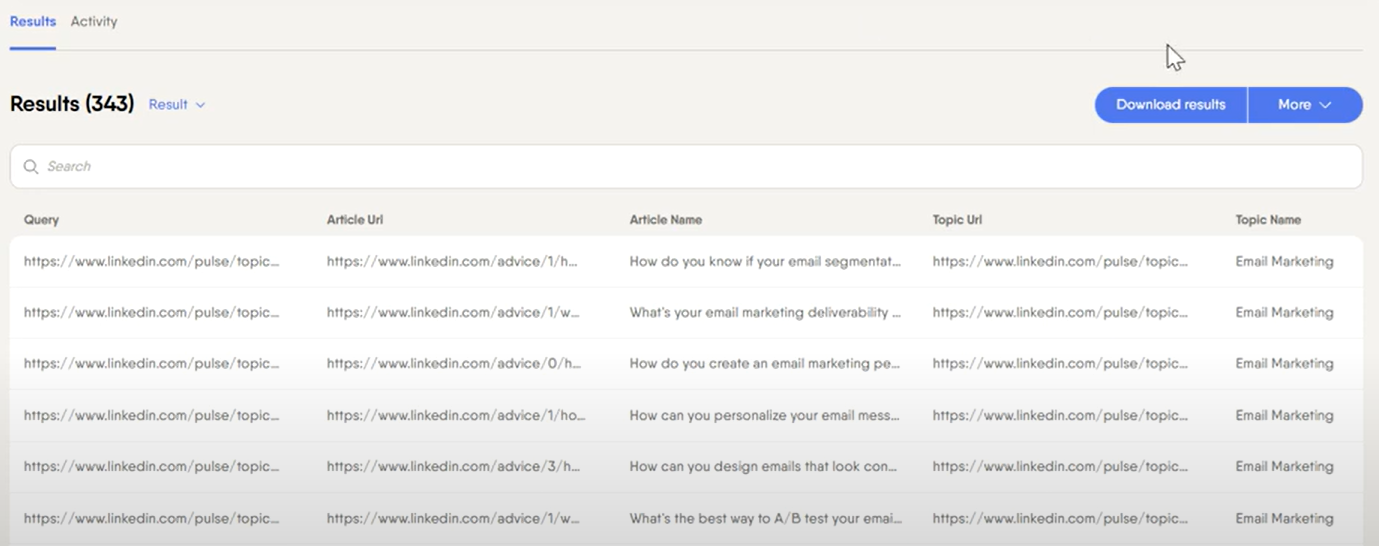Open the Article Url in email segmentation row
The width and height of the screenshot is (1379, 546).
coord(453,261)
